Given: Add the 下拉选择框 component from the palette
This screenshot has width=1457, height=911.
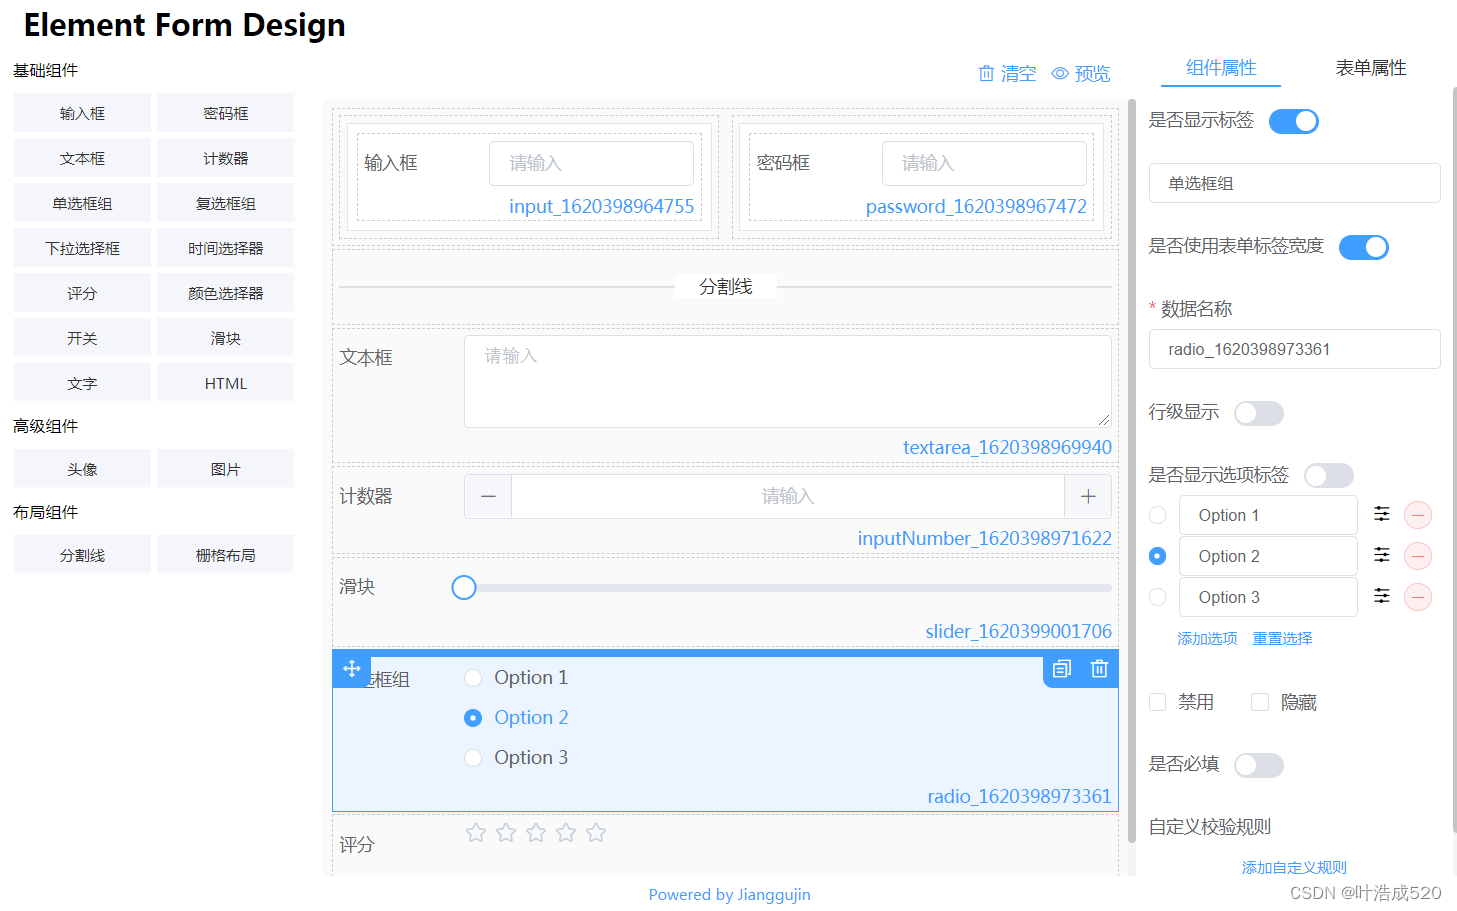Looking at the screenshot, I should 82,248.
